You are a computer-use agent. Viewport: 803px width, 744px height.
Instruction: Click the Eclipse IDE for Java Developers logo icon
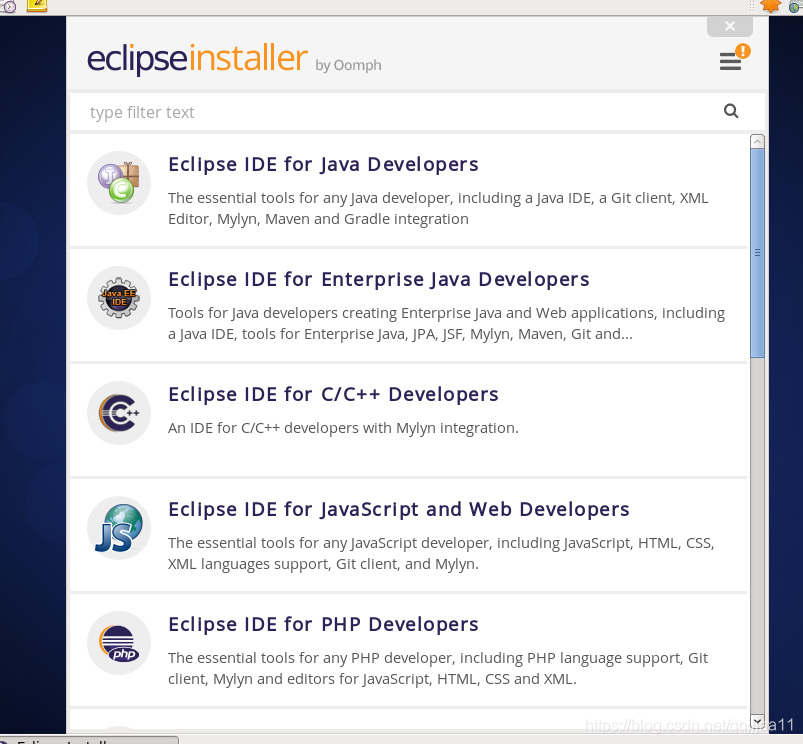(x=118, y=183)
